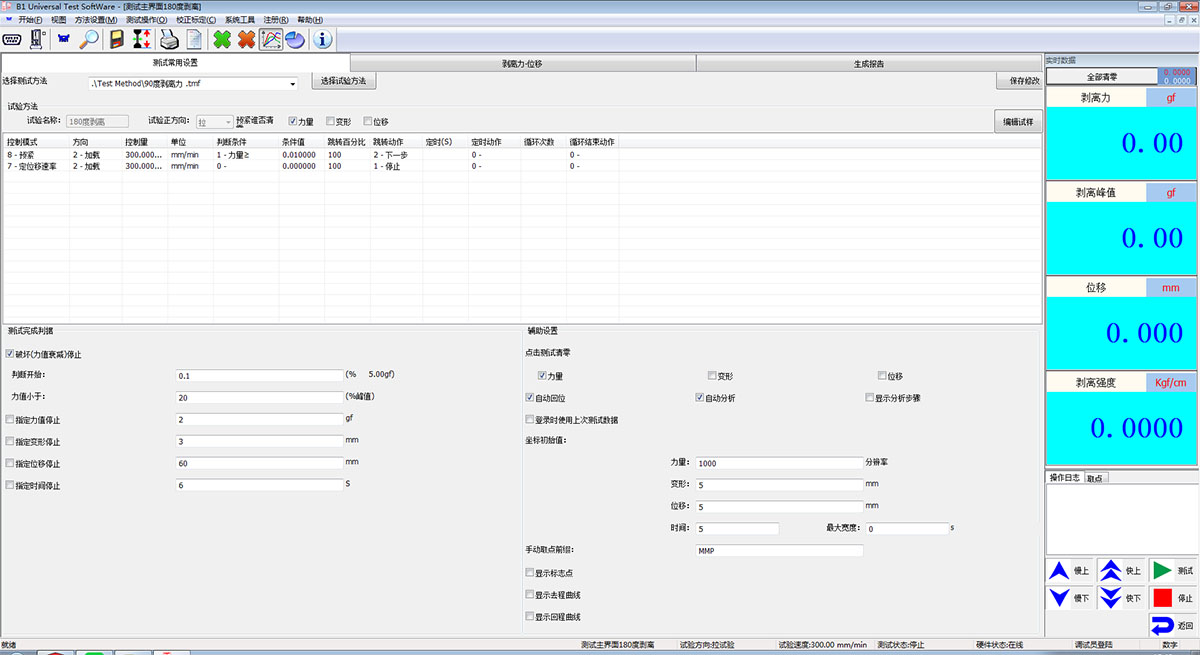Open the 帮助(H) menu
The image size is (1200, 655).
click(310, 20)
